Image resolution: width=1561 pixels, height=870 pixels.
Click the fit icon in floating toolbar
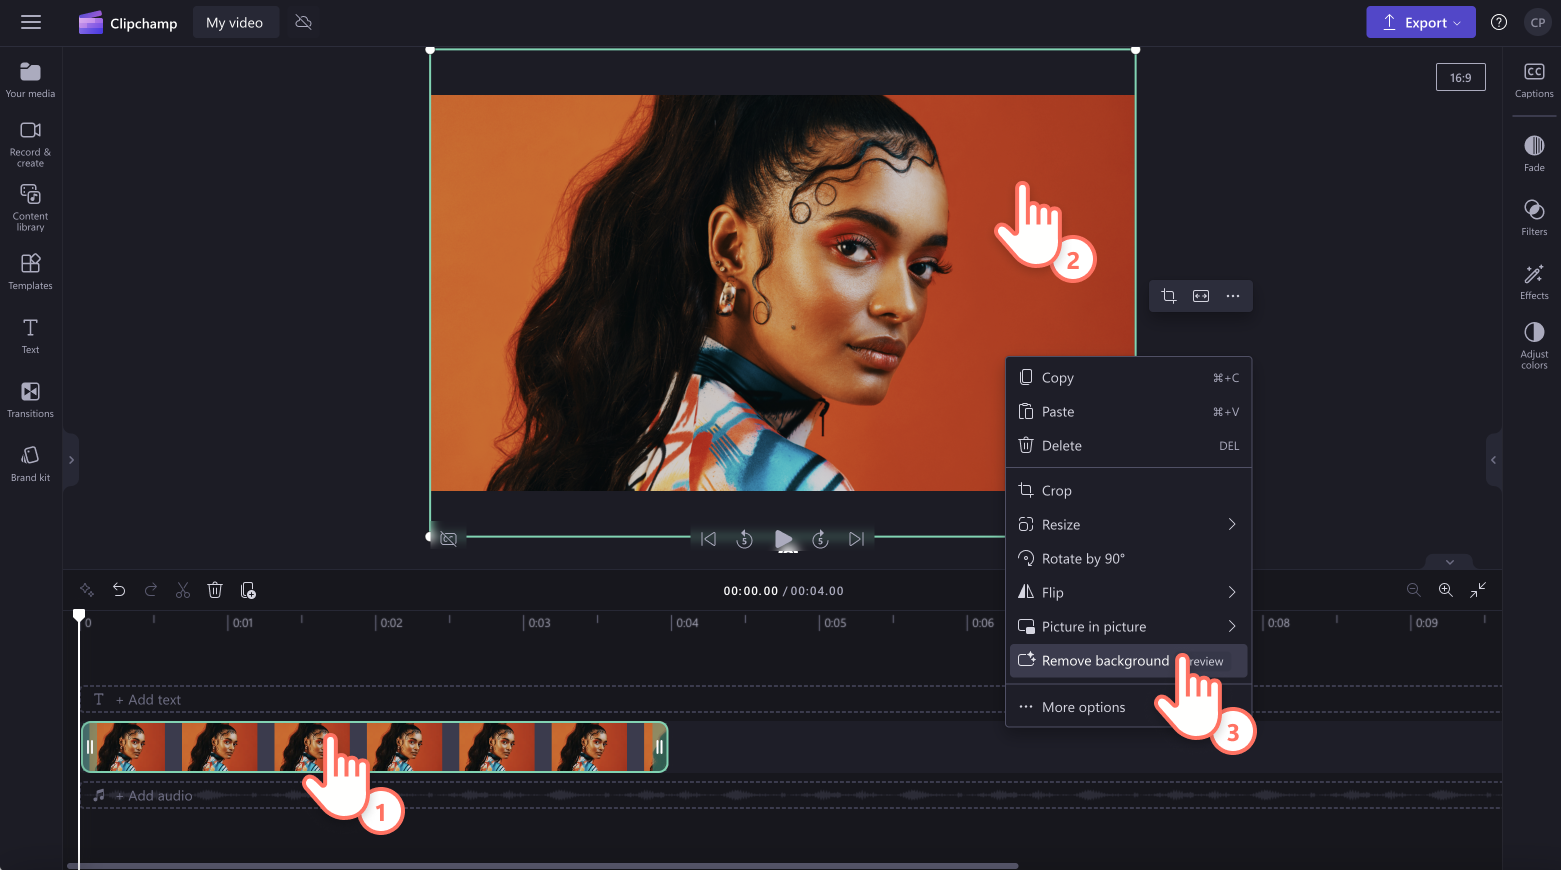[x=1201, y=296]
